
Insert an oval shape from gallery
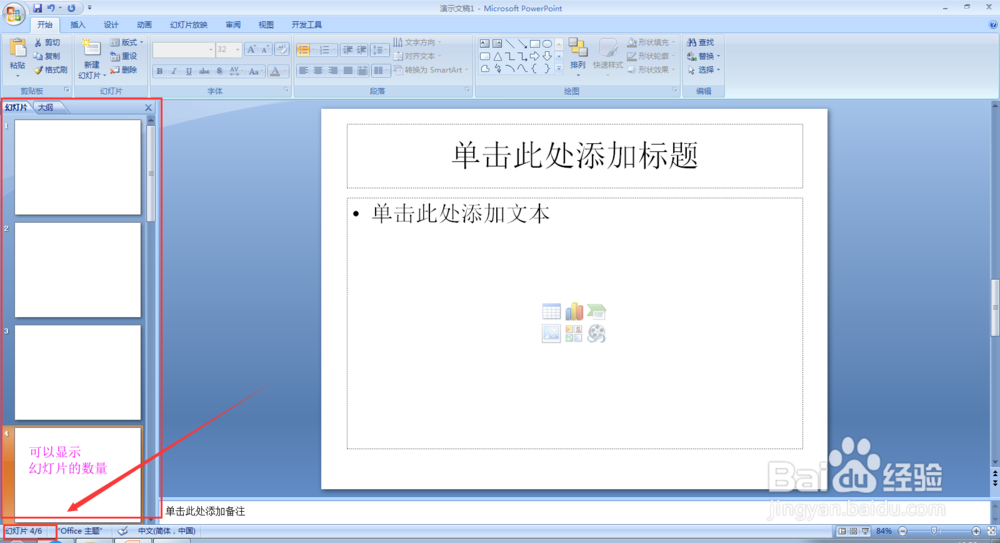pyautogui.click(x=547, y=44)
